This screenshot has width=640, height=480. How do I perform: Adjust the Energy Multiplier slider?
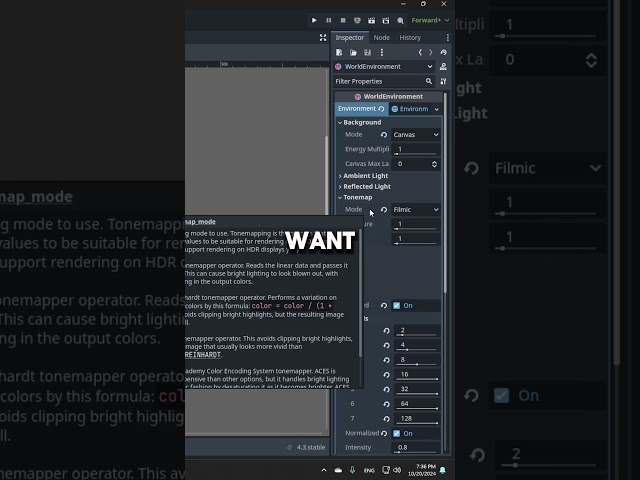point(416,154)
